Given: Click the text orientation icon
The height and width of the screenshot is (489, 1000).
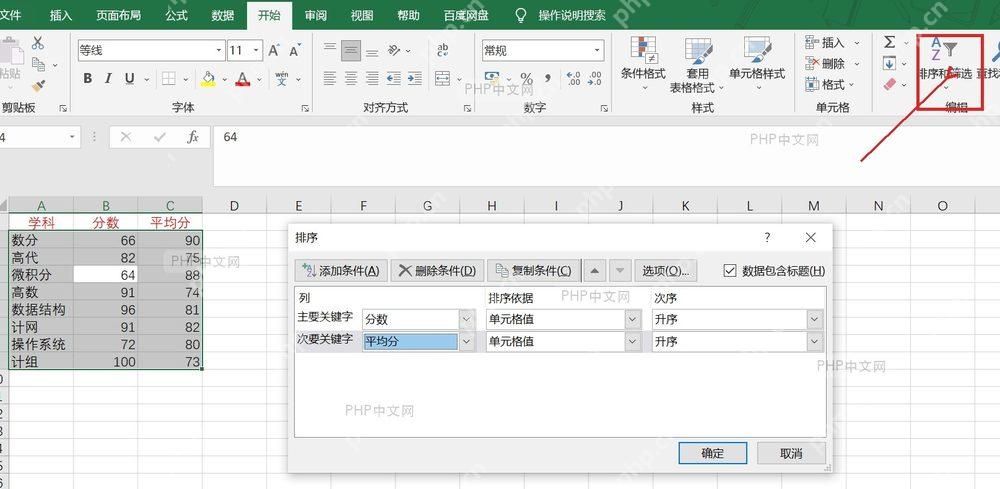Looking at the screenshot, I should (x=395, y=50).
